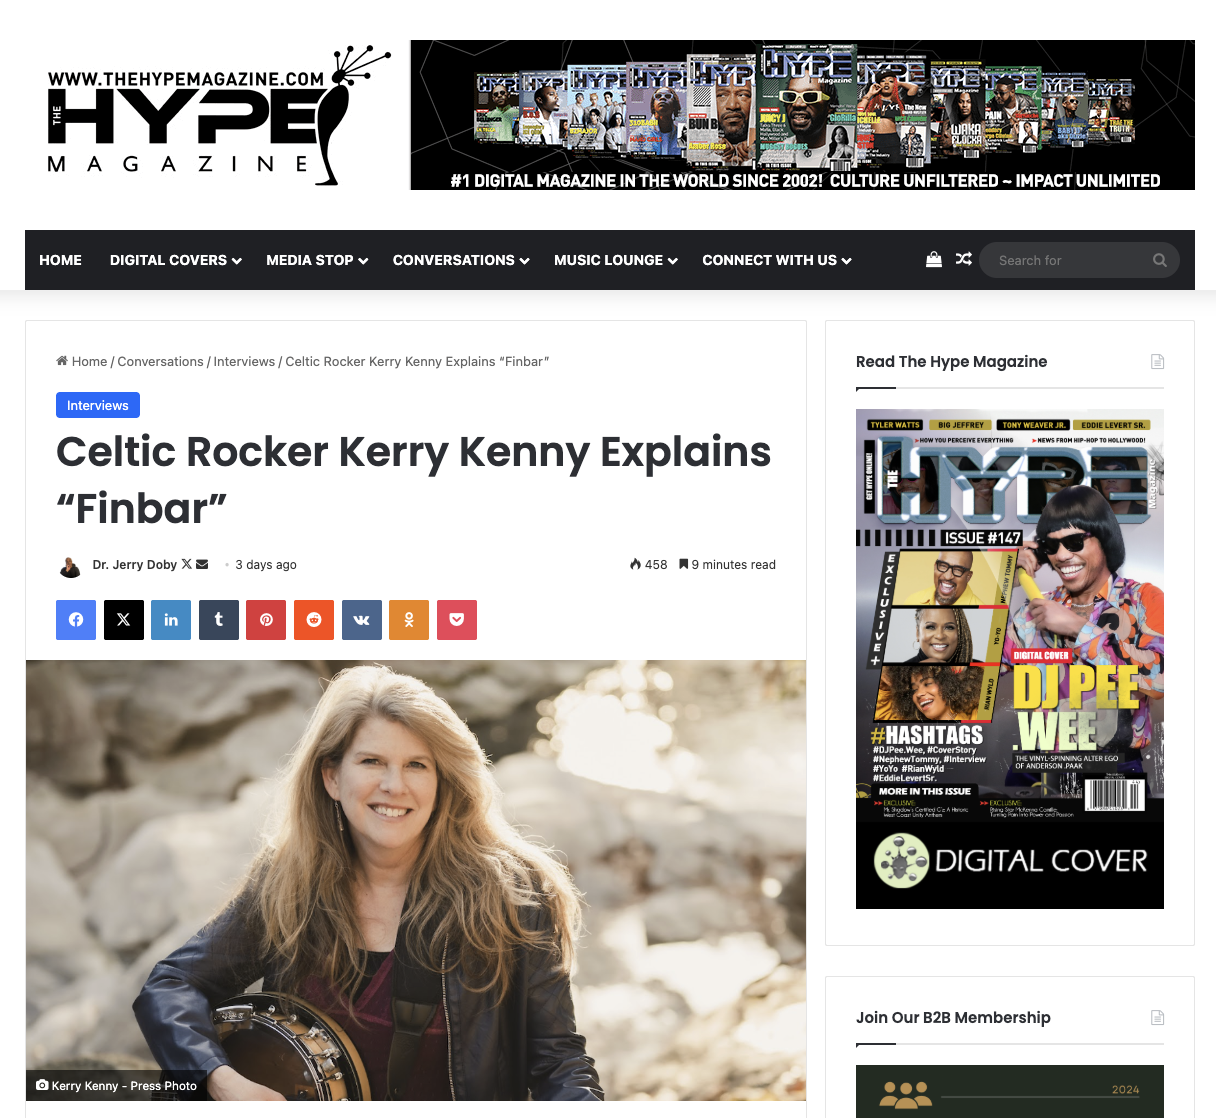Email author via envelope icon
Viewport: 1216px width, 1118px height.
coord(202,564)
